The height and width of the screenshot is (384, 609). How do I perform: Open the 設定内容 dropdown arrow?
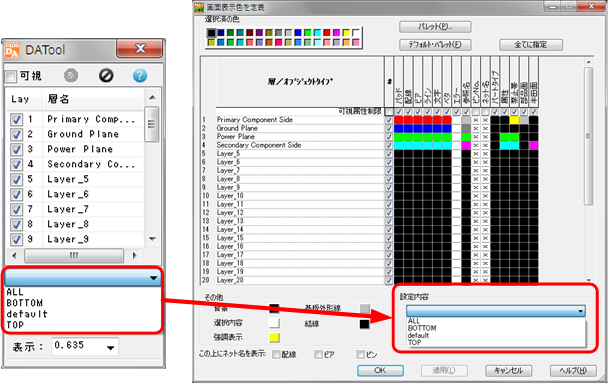(580, 311)
